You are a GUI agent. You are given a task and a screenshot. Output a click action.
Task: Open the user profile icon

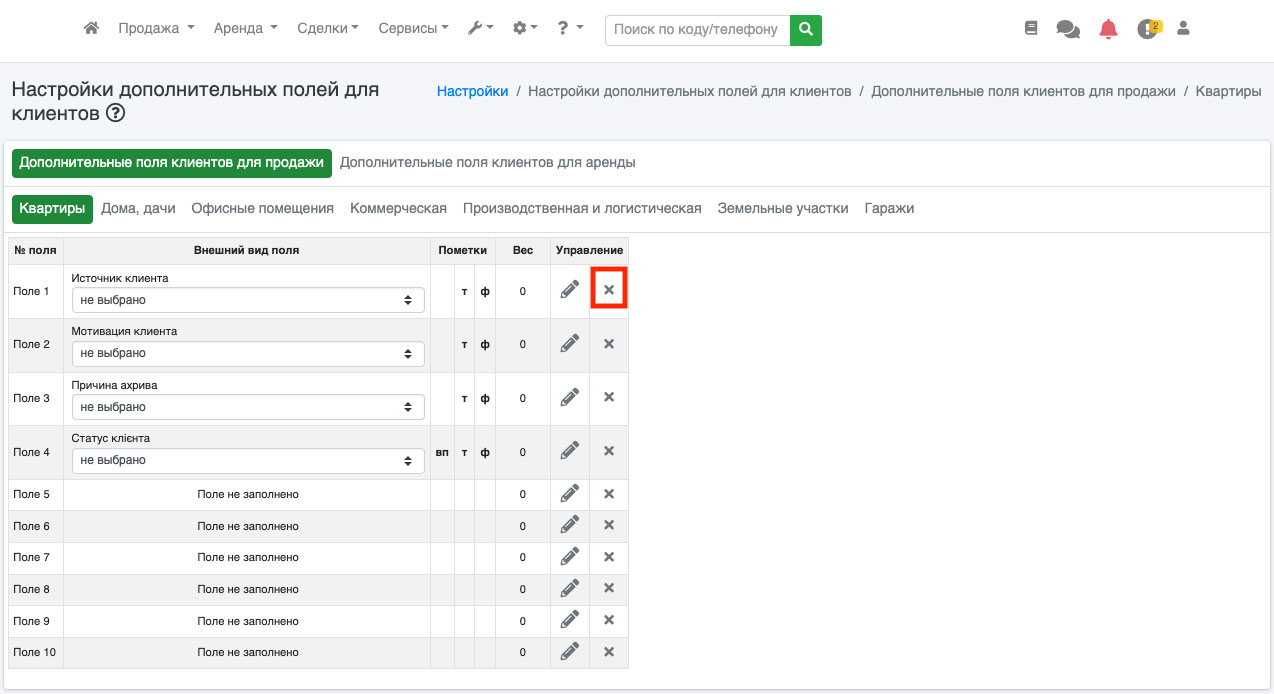click(x=1183, y=29)
